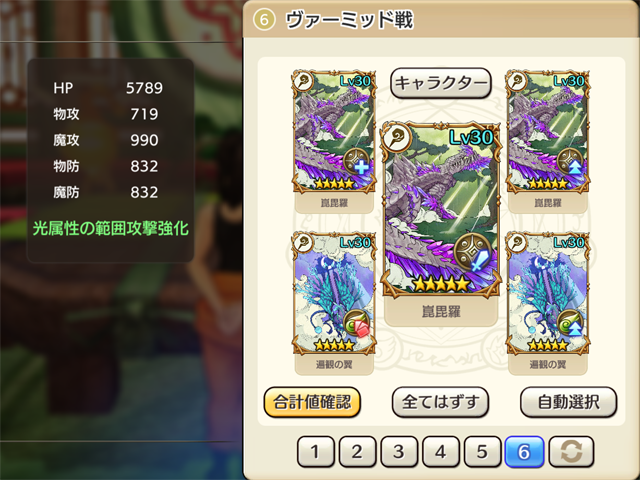The width and height of the screenshot is (640, 480).
Task: Select deck slot 4
Action: [x=440, y=451]
